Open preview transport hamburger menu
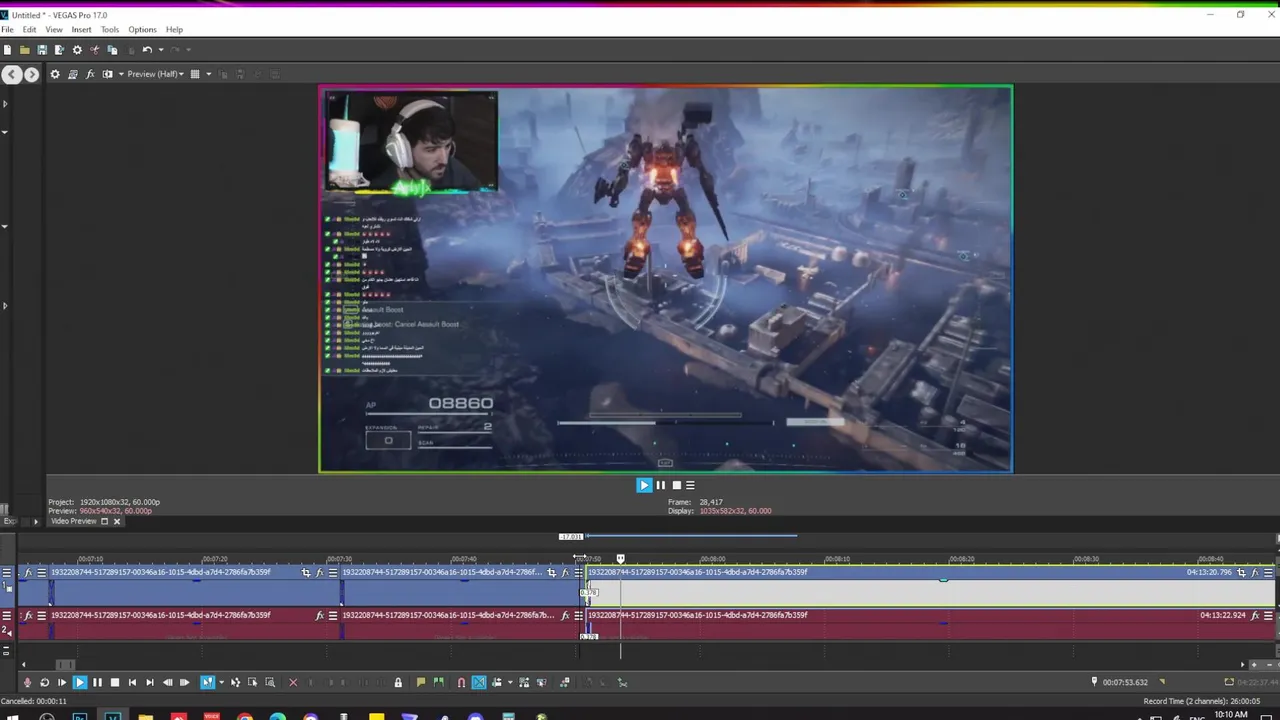Screen dimensions: 1280x720 [690, 485]
